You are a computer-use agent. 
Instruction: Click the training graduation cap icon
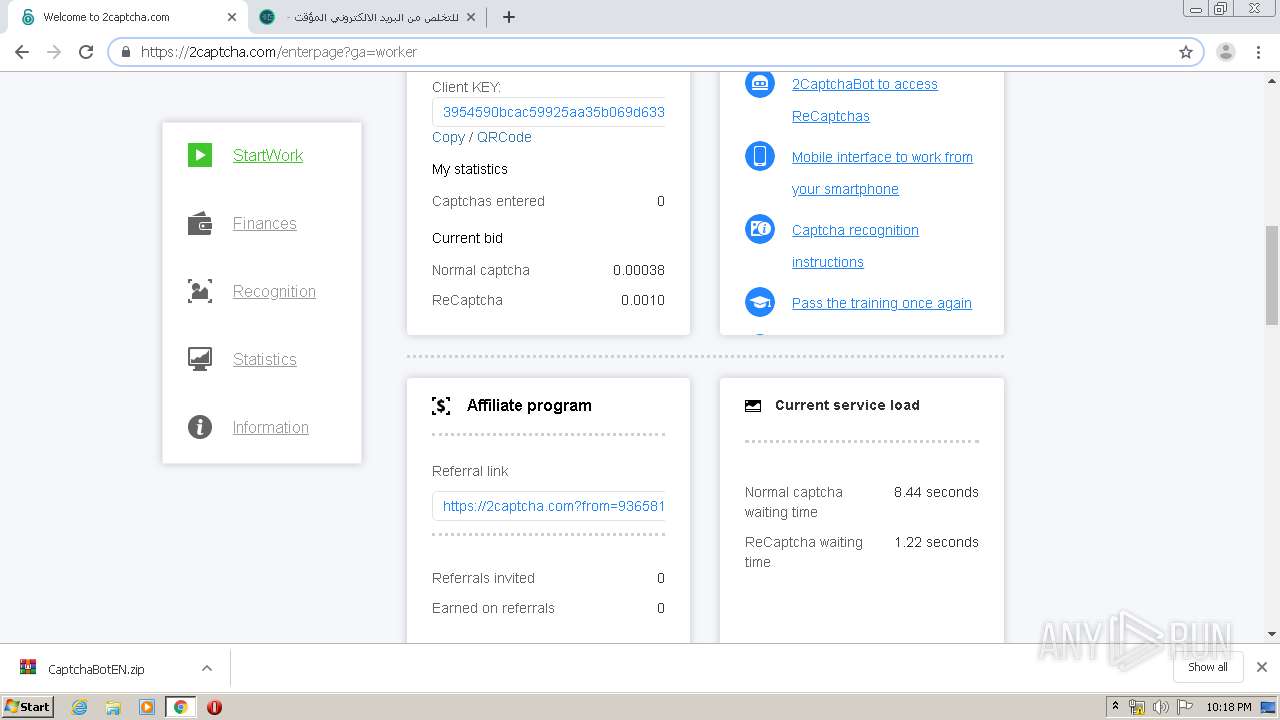tap(760, 302)
